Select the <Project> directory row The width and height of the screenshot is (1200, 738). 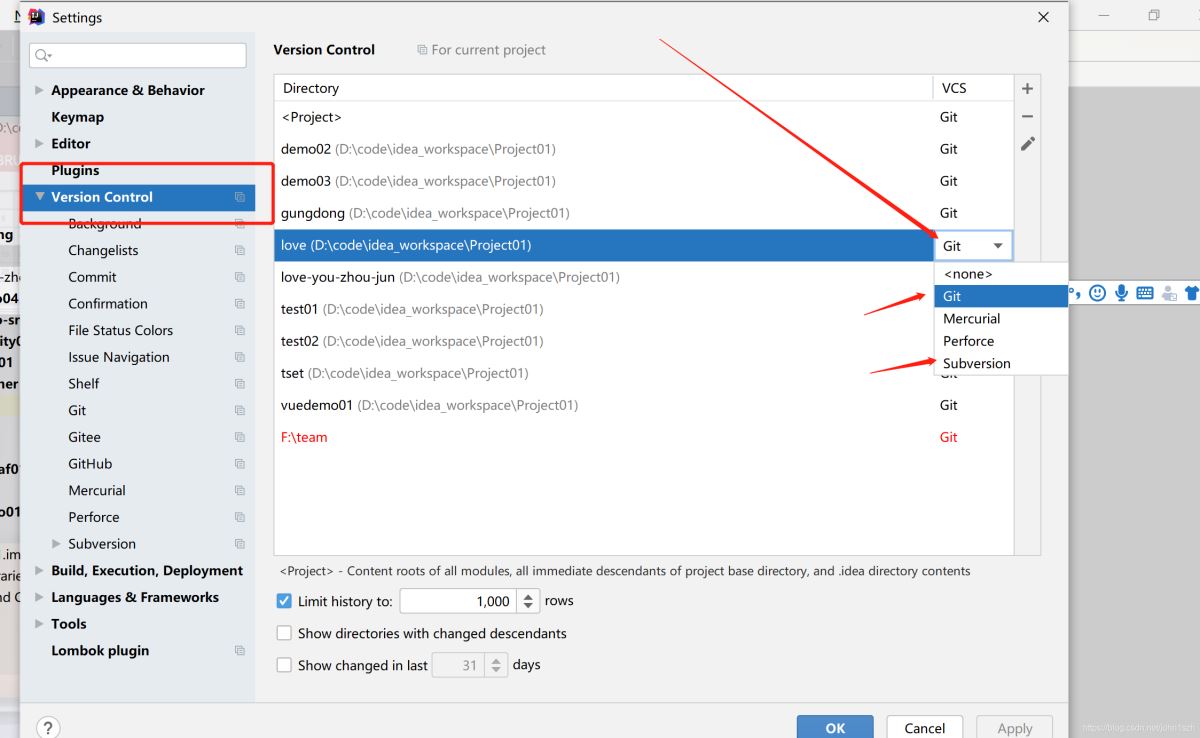click(644, 117)
